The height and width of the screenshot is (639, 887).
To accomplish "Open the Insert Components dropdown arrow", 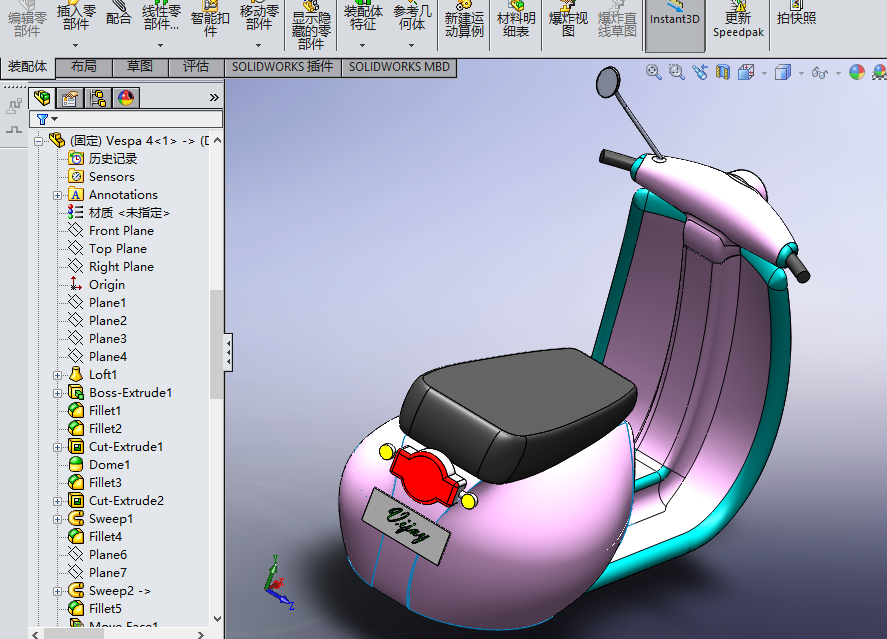I will pos(75,45).
